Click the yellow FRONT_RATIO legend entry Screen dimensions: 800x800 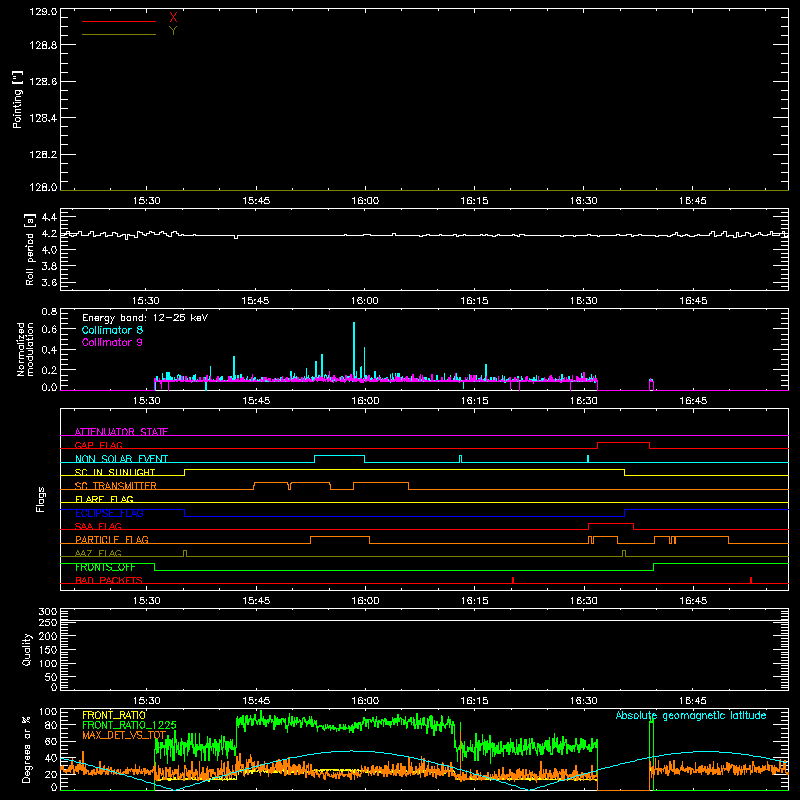click(114, 715)
